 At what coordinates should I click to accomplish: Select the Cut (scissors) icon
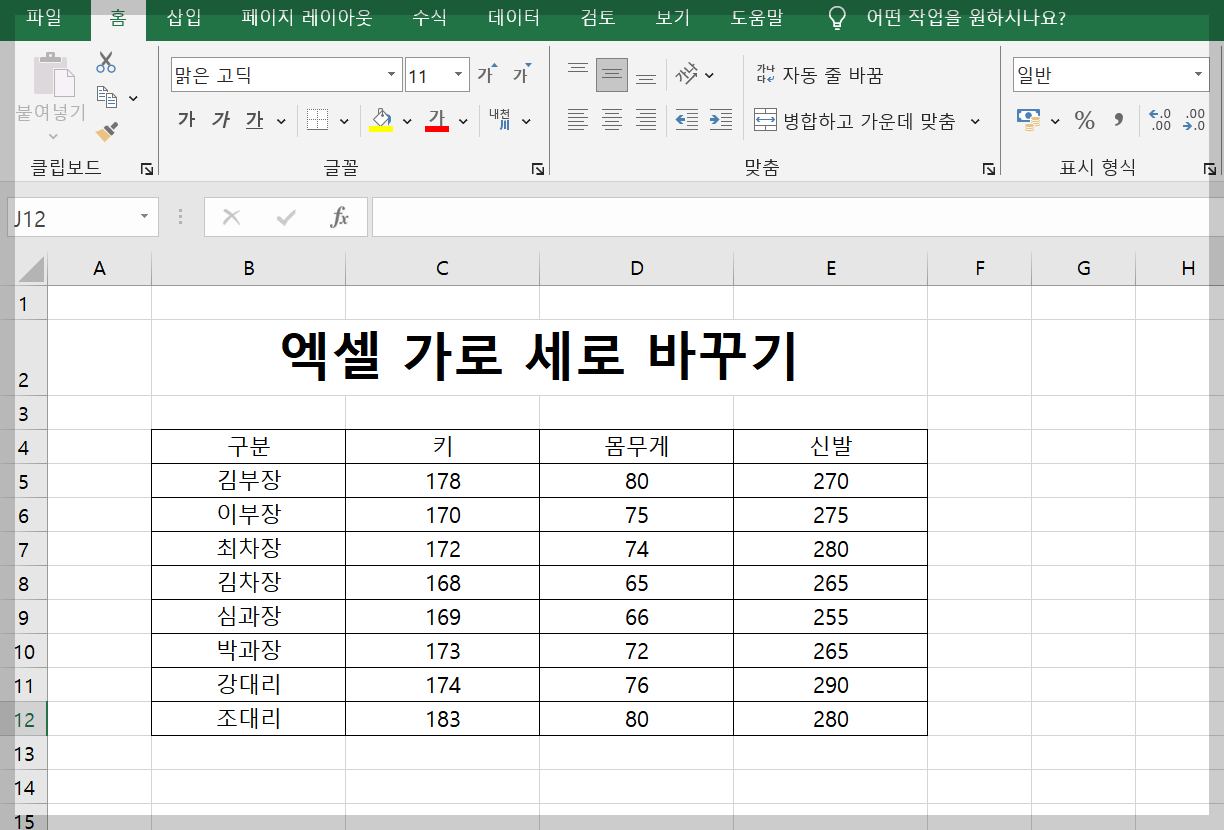tap(107, 61)
